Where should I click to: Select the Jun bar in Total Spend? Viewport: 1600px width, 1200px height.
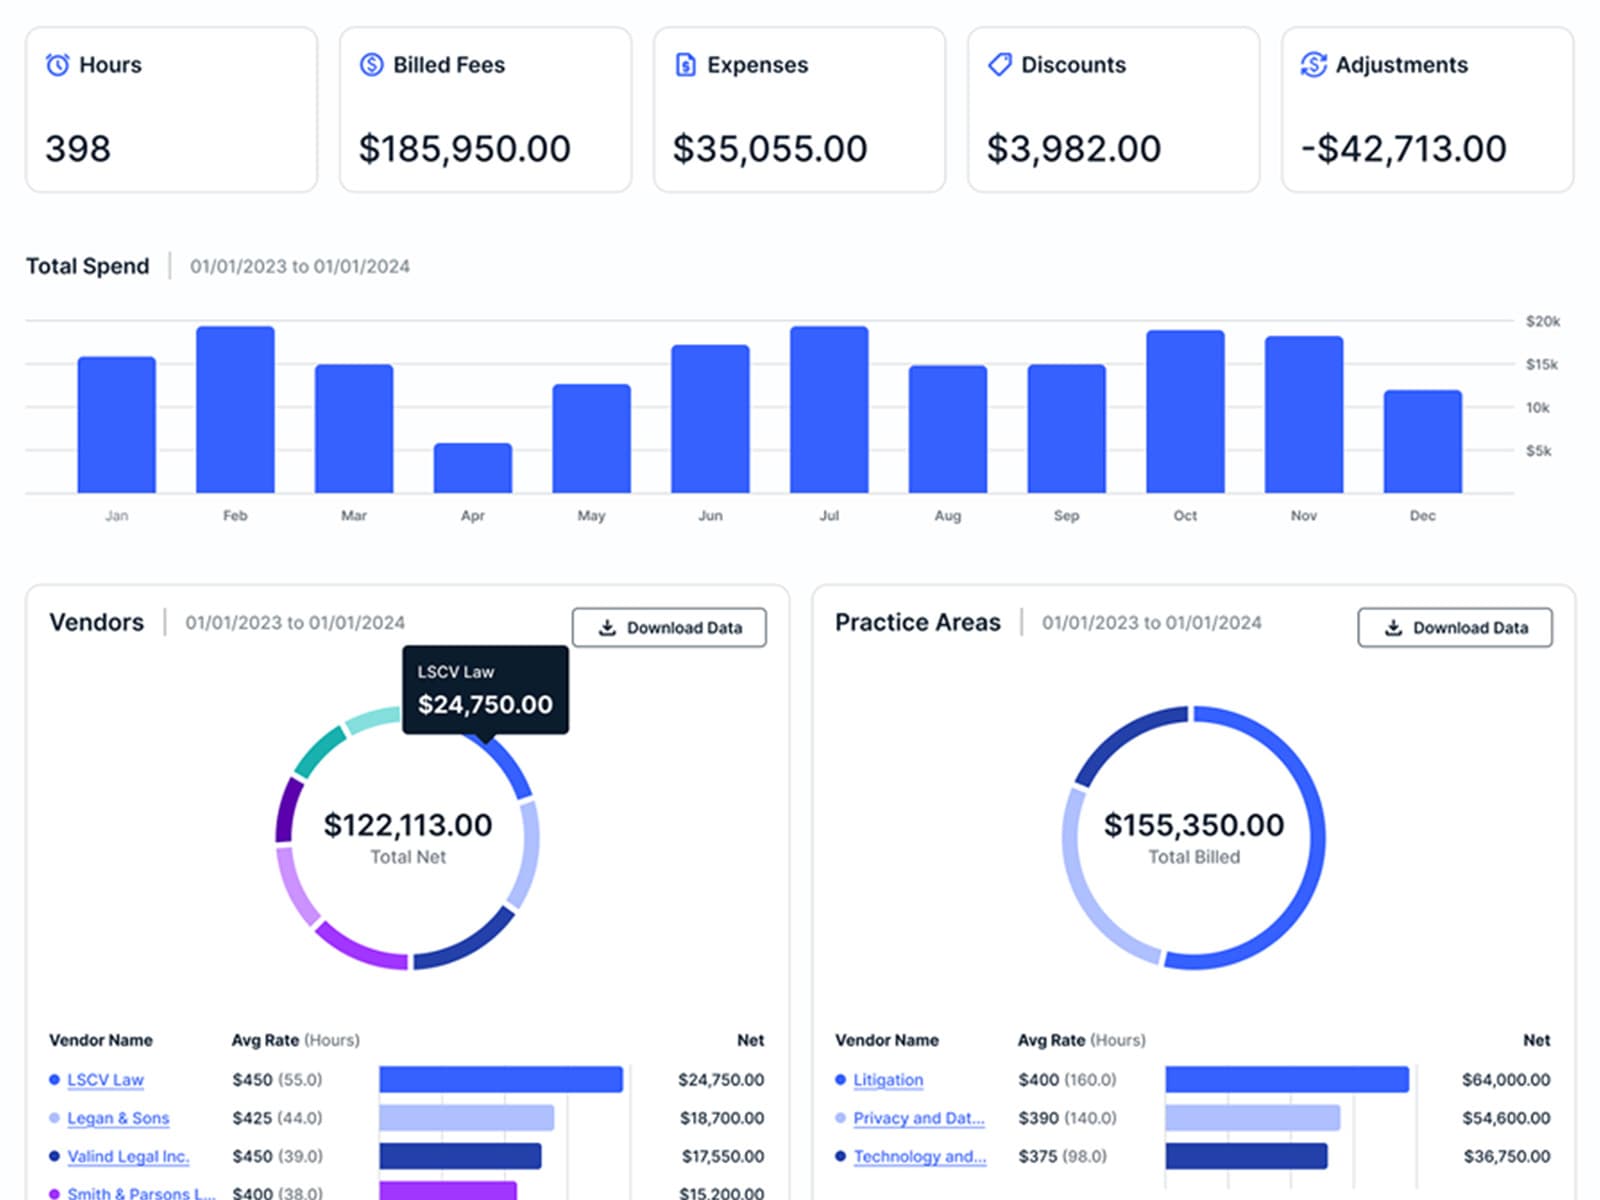(710, 419)
